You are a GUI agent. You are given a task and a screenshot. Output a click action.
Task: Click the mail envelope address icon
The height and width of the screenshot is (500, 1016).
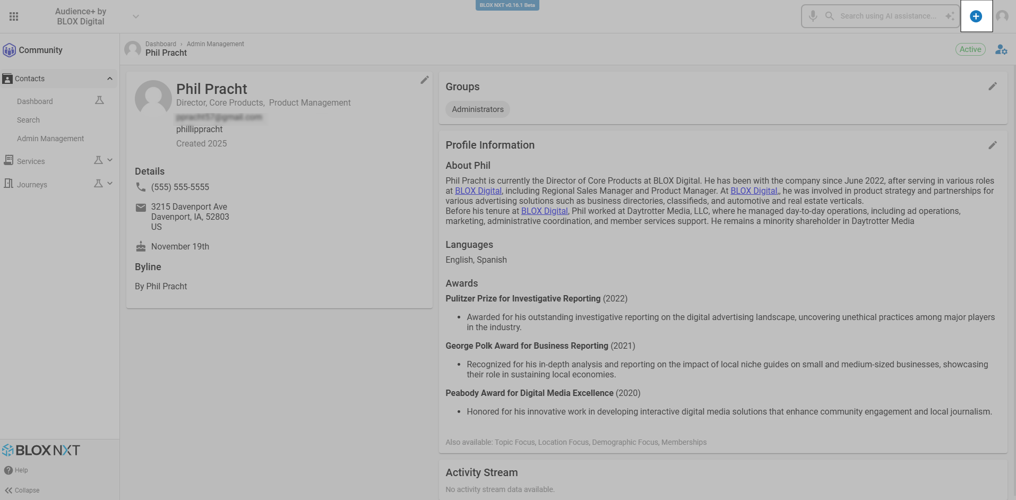click(x=141, y=207)
